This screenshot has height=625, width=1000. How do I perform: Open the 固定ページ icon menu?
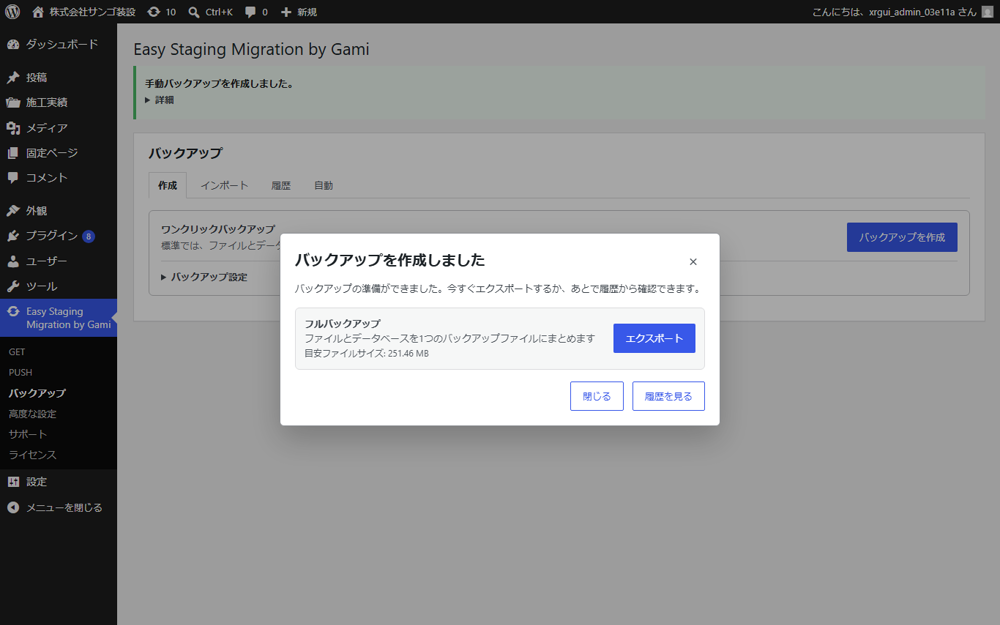[x=13, y=153]
